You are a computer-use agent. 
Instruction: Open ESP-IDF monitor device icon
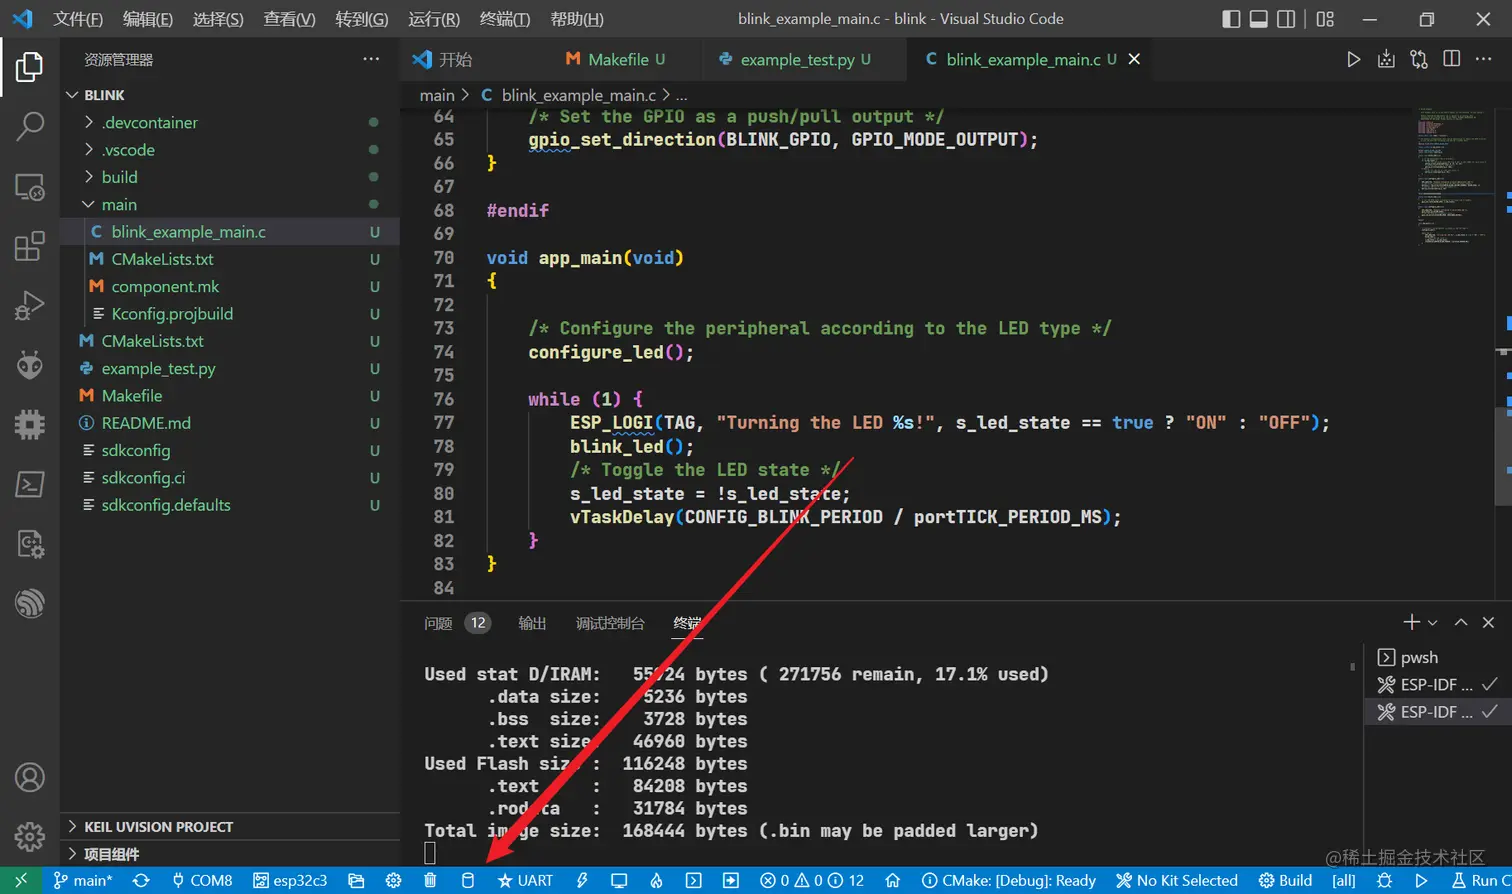[619, 880]
